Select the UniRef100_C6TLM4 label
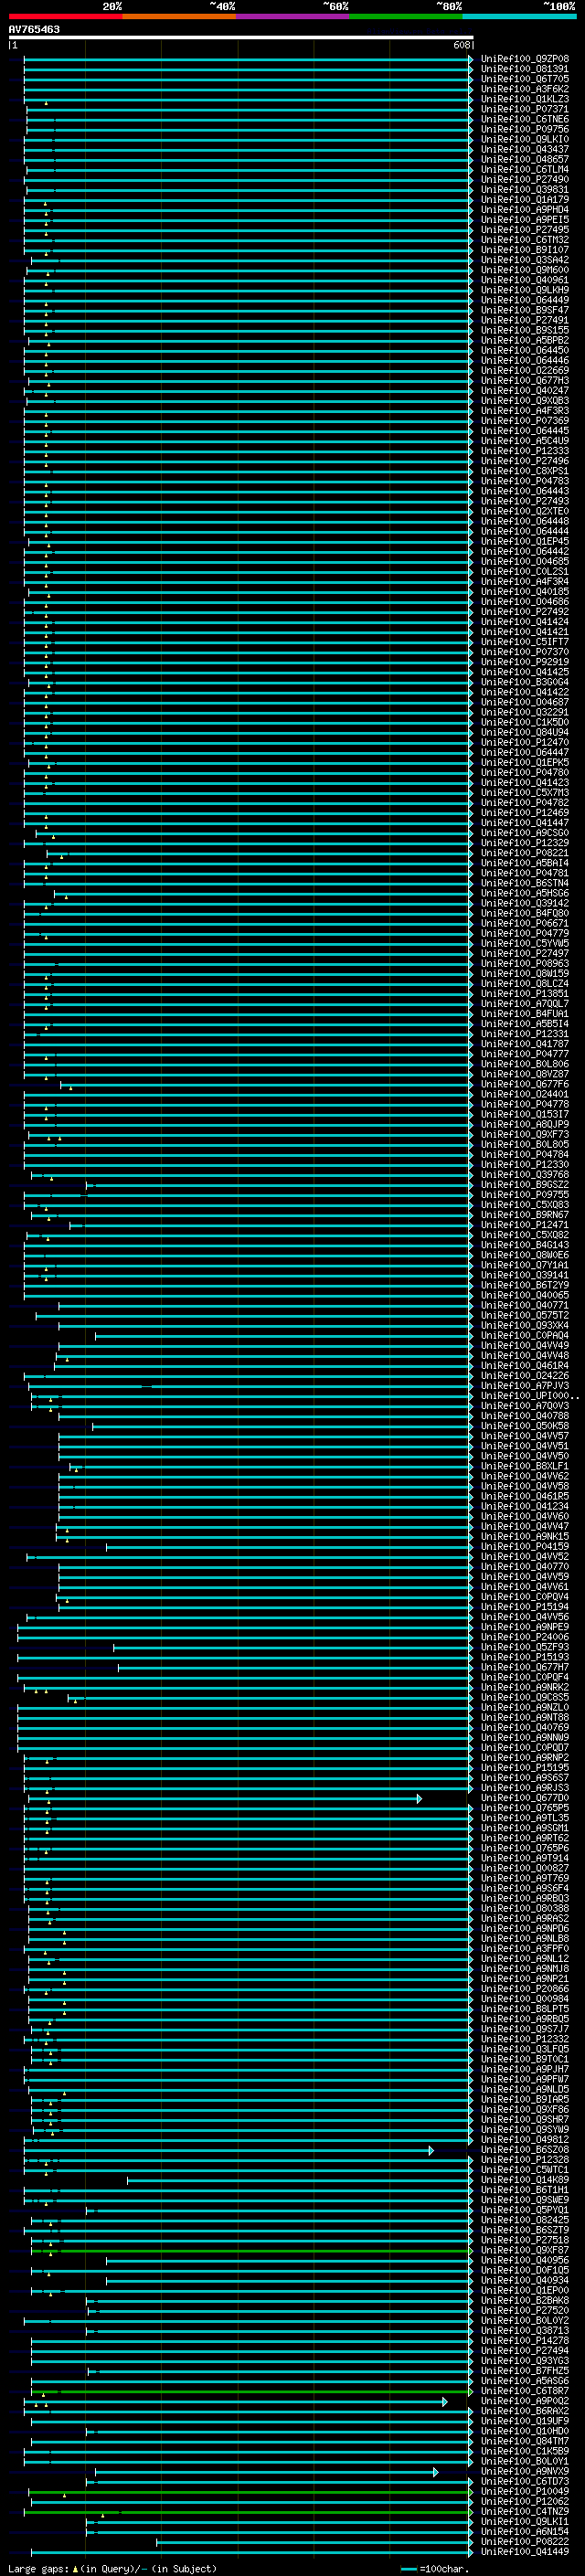The width and height of the screenshot is (585, 2576). point(524,169)
